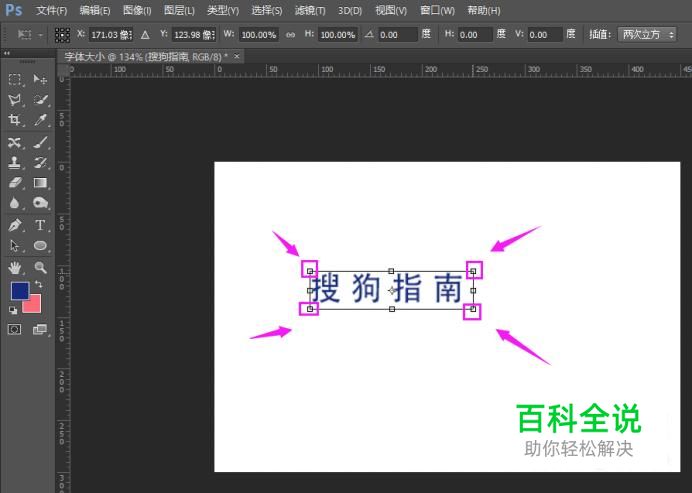Image resolution: width=692 pixels, height=493 pixels.
Task: Select the Quick Selection tool
Action: pos(40,100)
